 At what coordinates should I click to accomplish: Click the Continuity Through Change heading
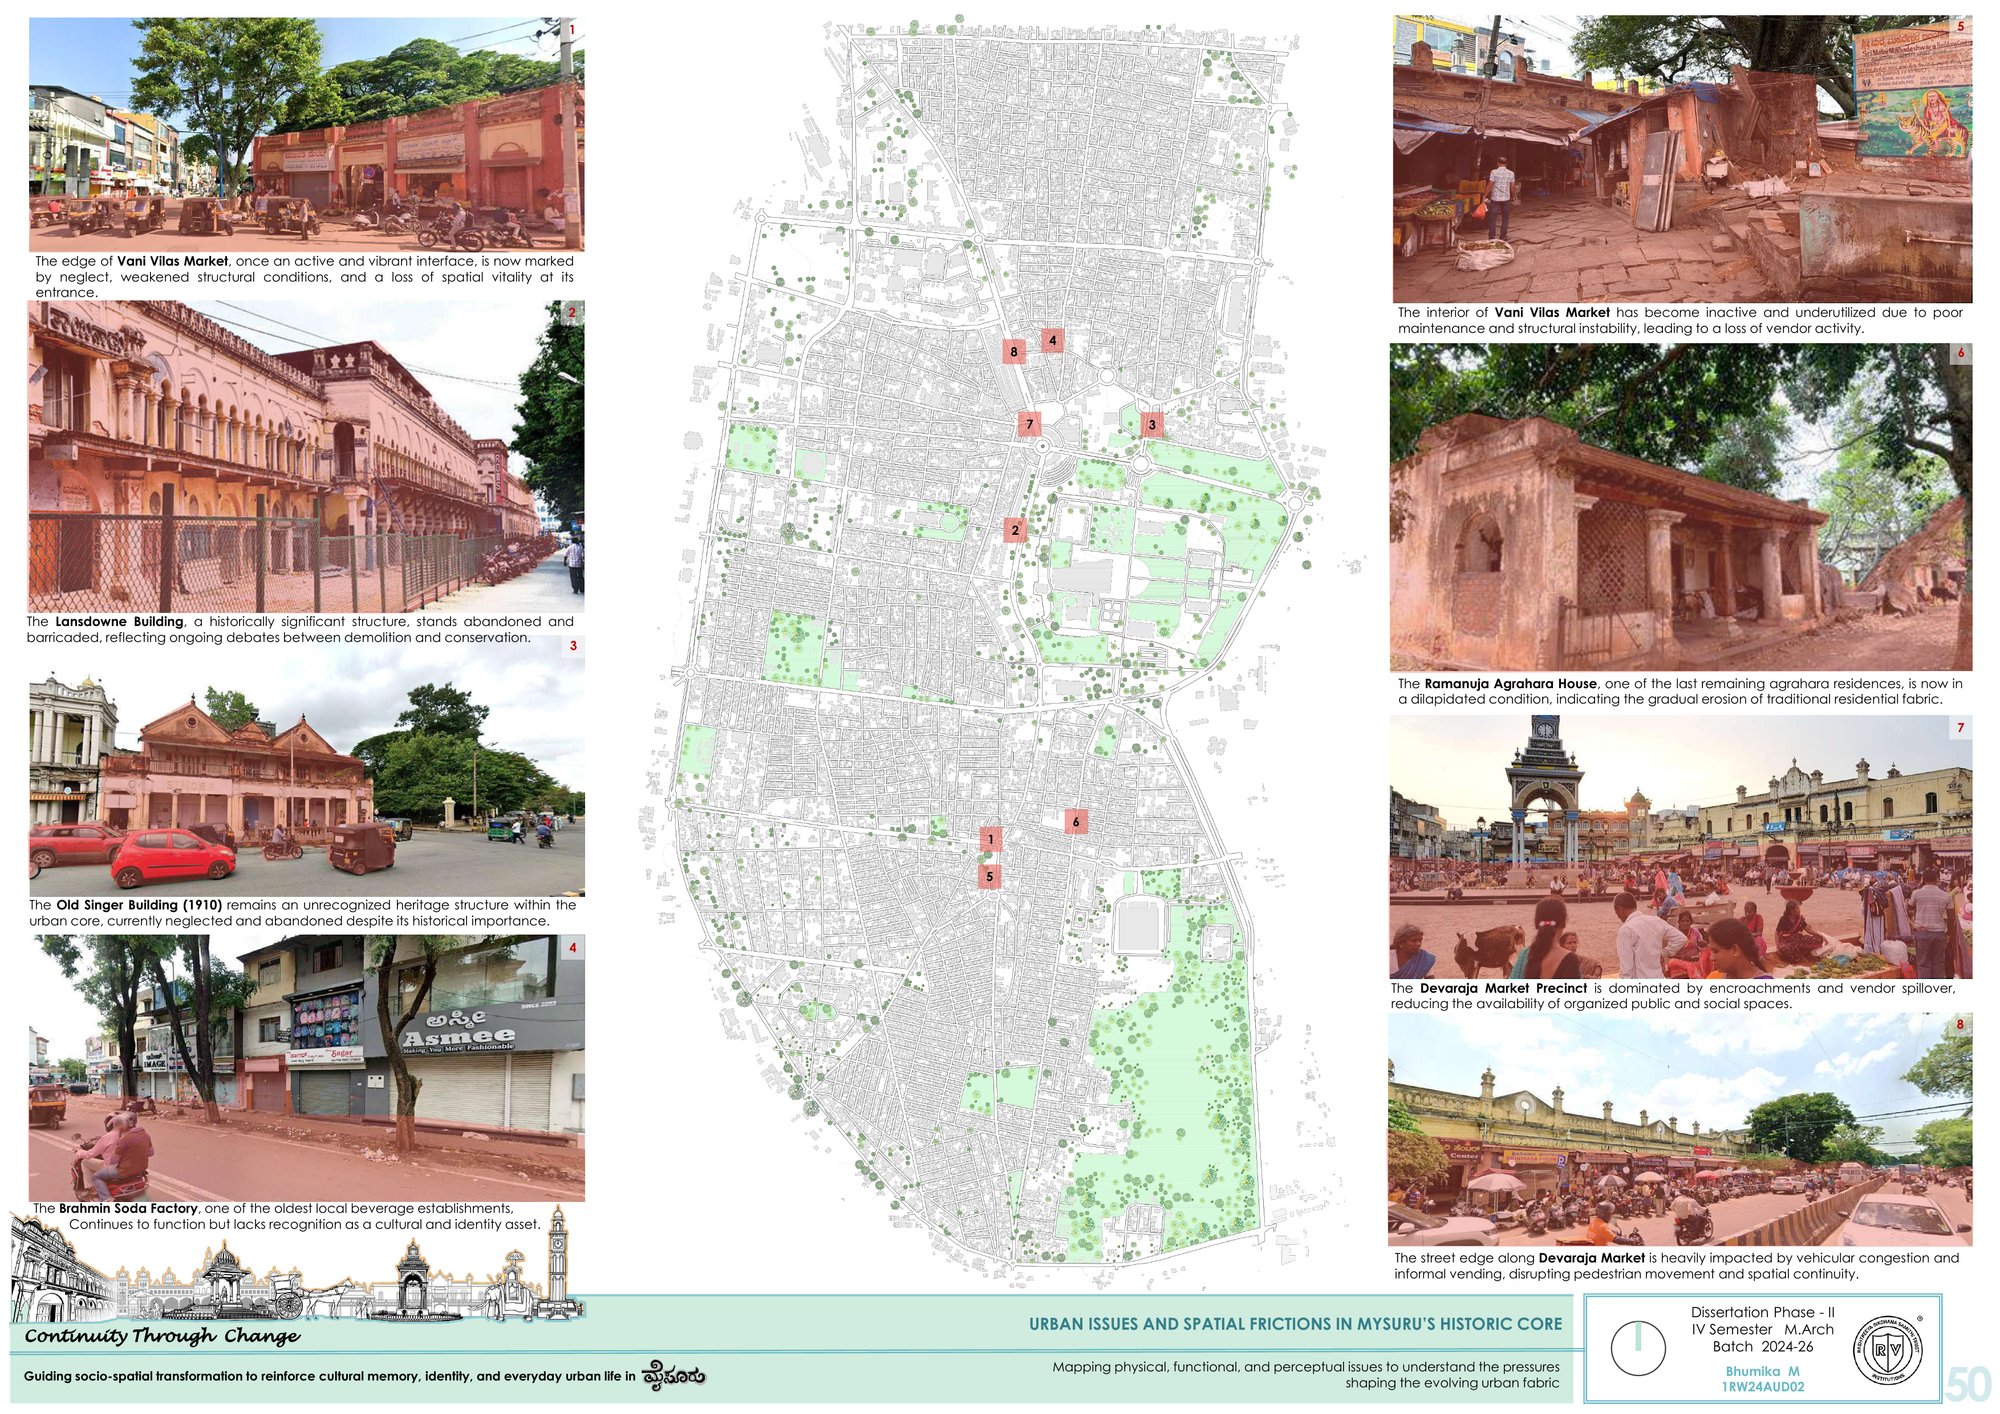[x=162, y=1336]
